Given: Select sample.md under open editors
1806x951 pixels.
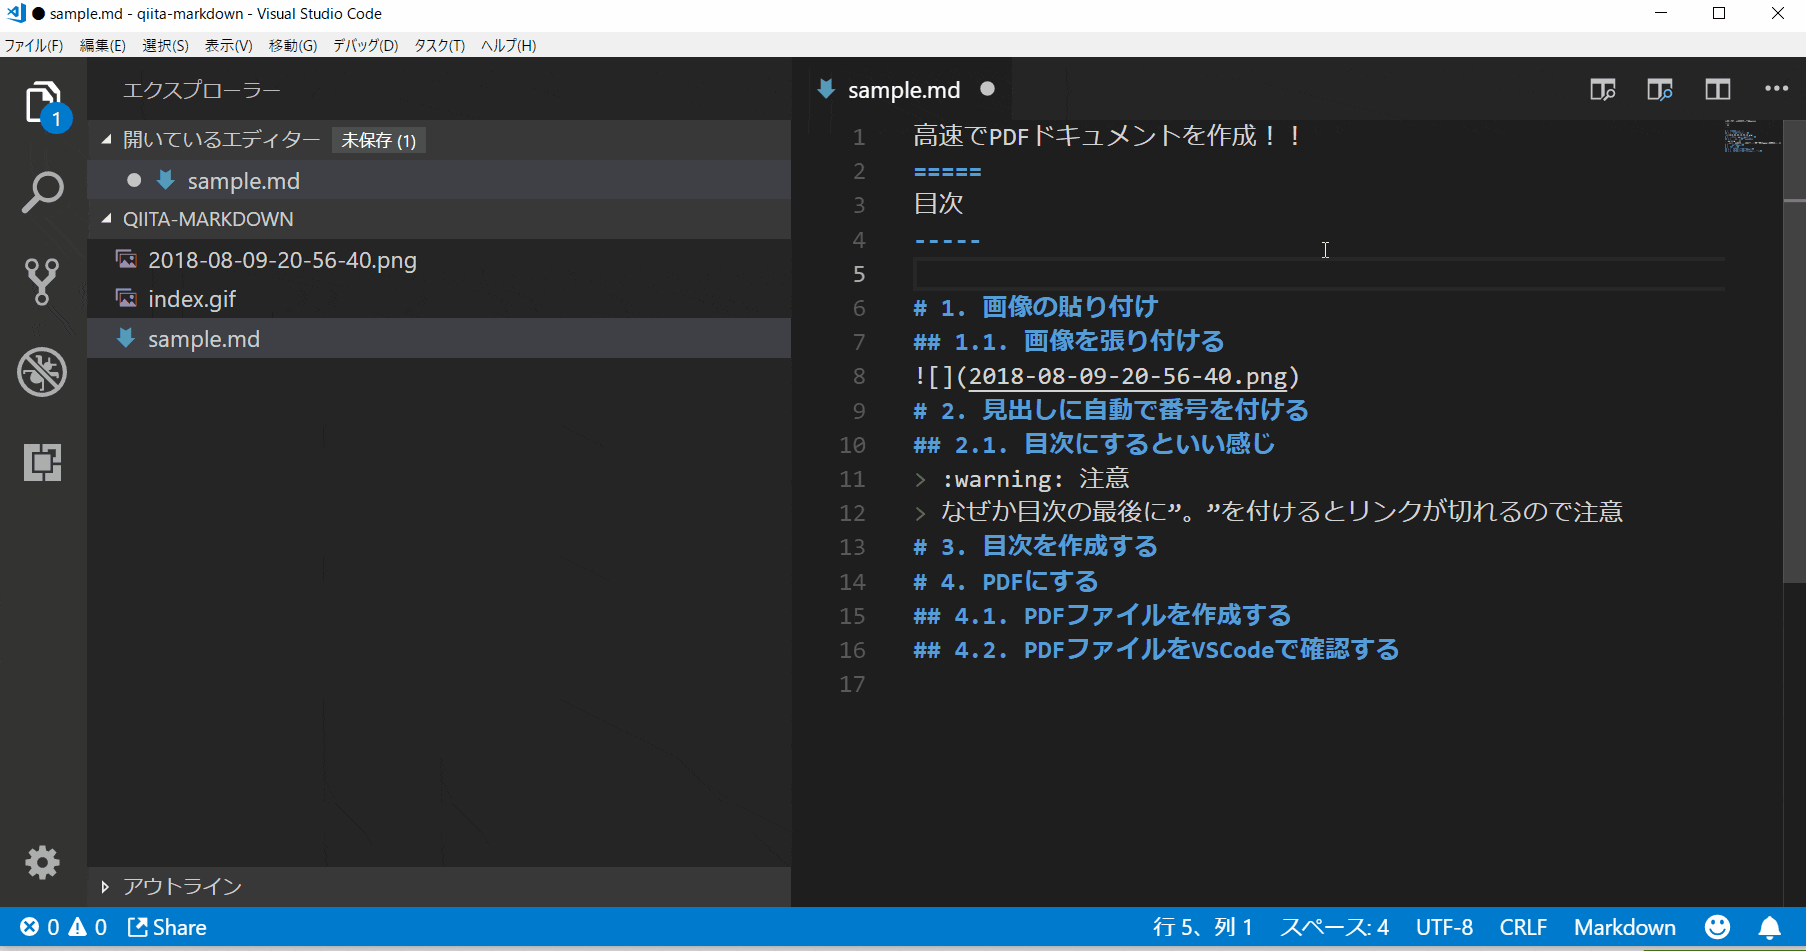Looking at the screenshot, I should click(x=439, y=180).
